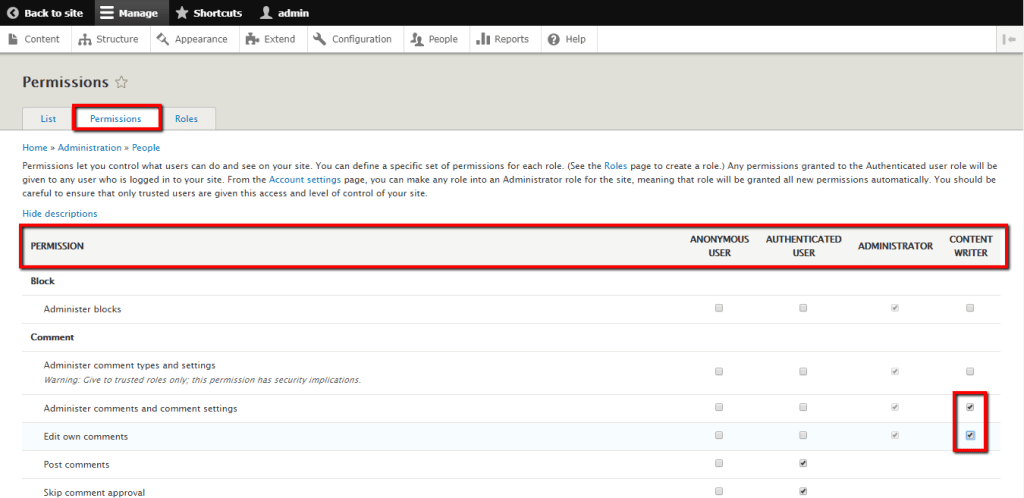1024x498 pixels.
Task: Click the Hide descriptions link
Action: pos(59,213)
